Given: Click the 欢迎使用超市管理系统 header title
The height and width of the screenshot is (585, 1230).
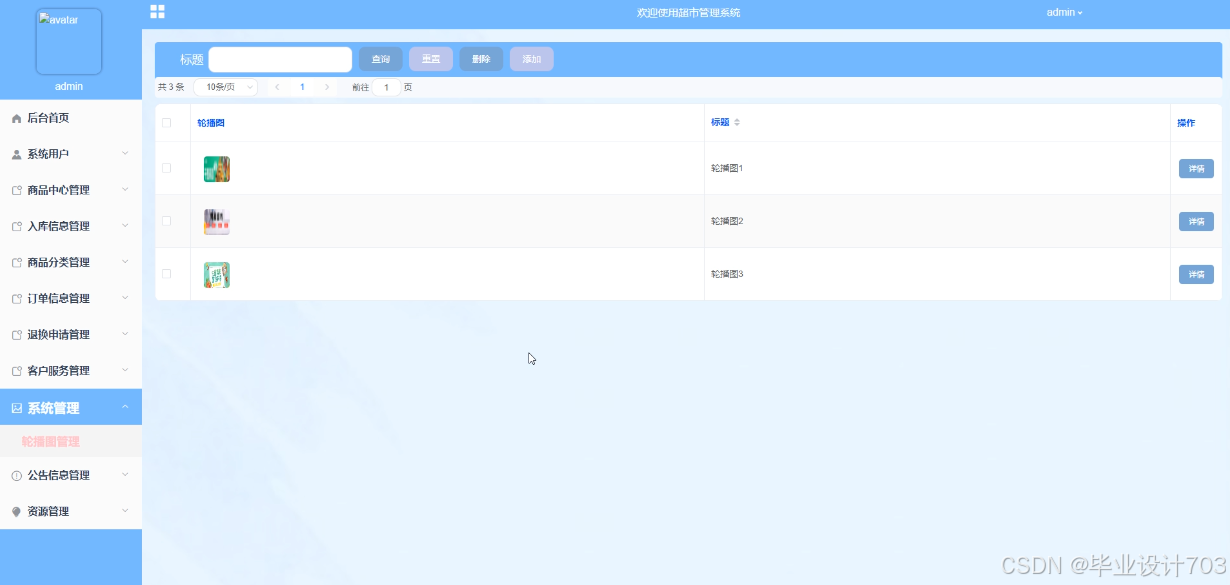Looking at the screenshot, I should 689,13.
